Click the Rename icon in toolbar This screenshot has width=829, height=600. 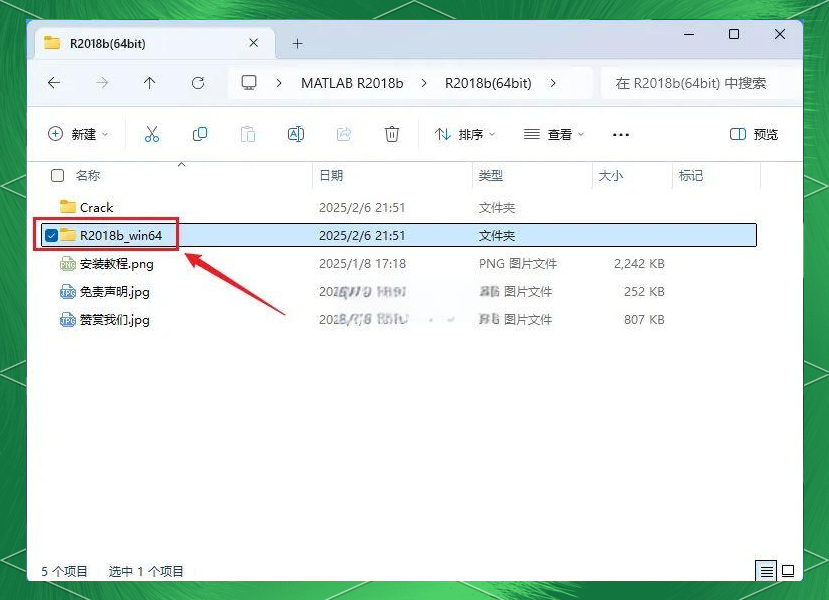(x=296, y=134)
